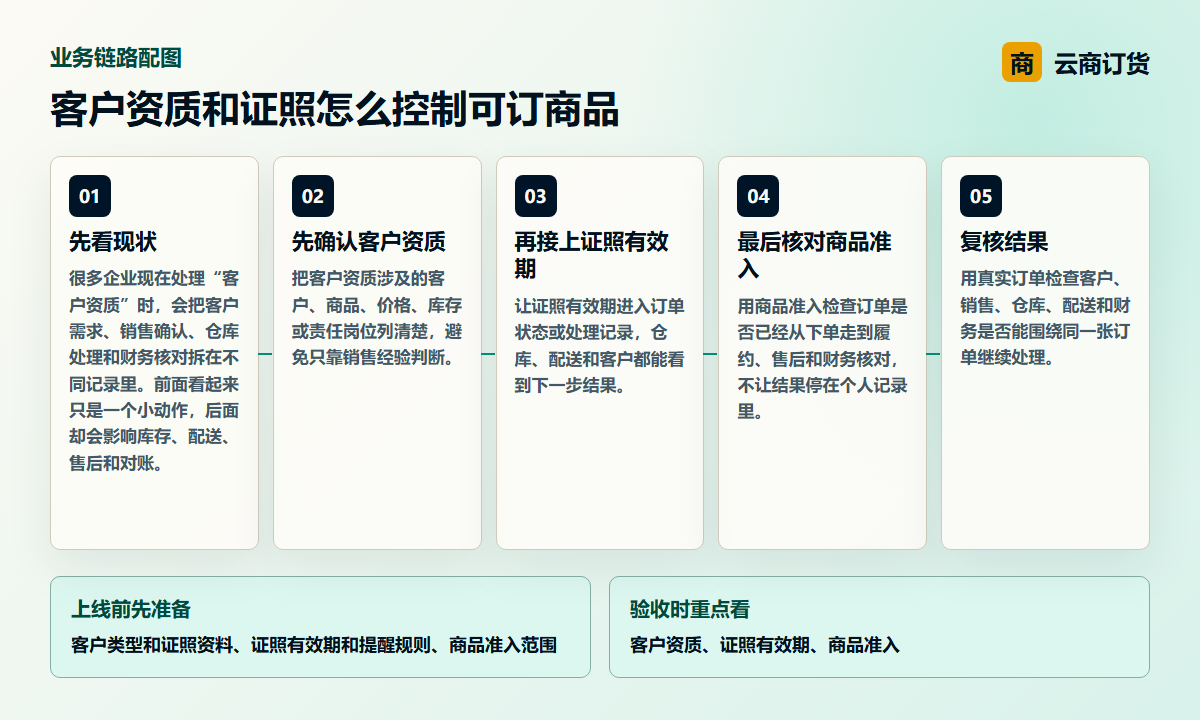The height and width of the screenshot is (720, 1200).
Task: Click the title 客户资质和证照怎么控制可订商品
Action: 335,110
